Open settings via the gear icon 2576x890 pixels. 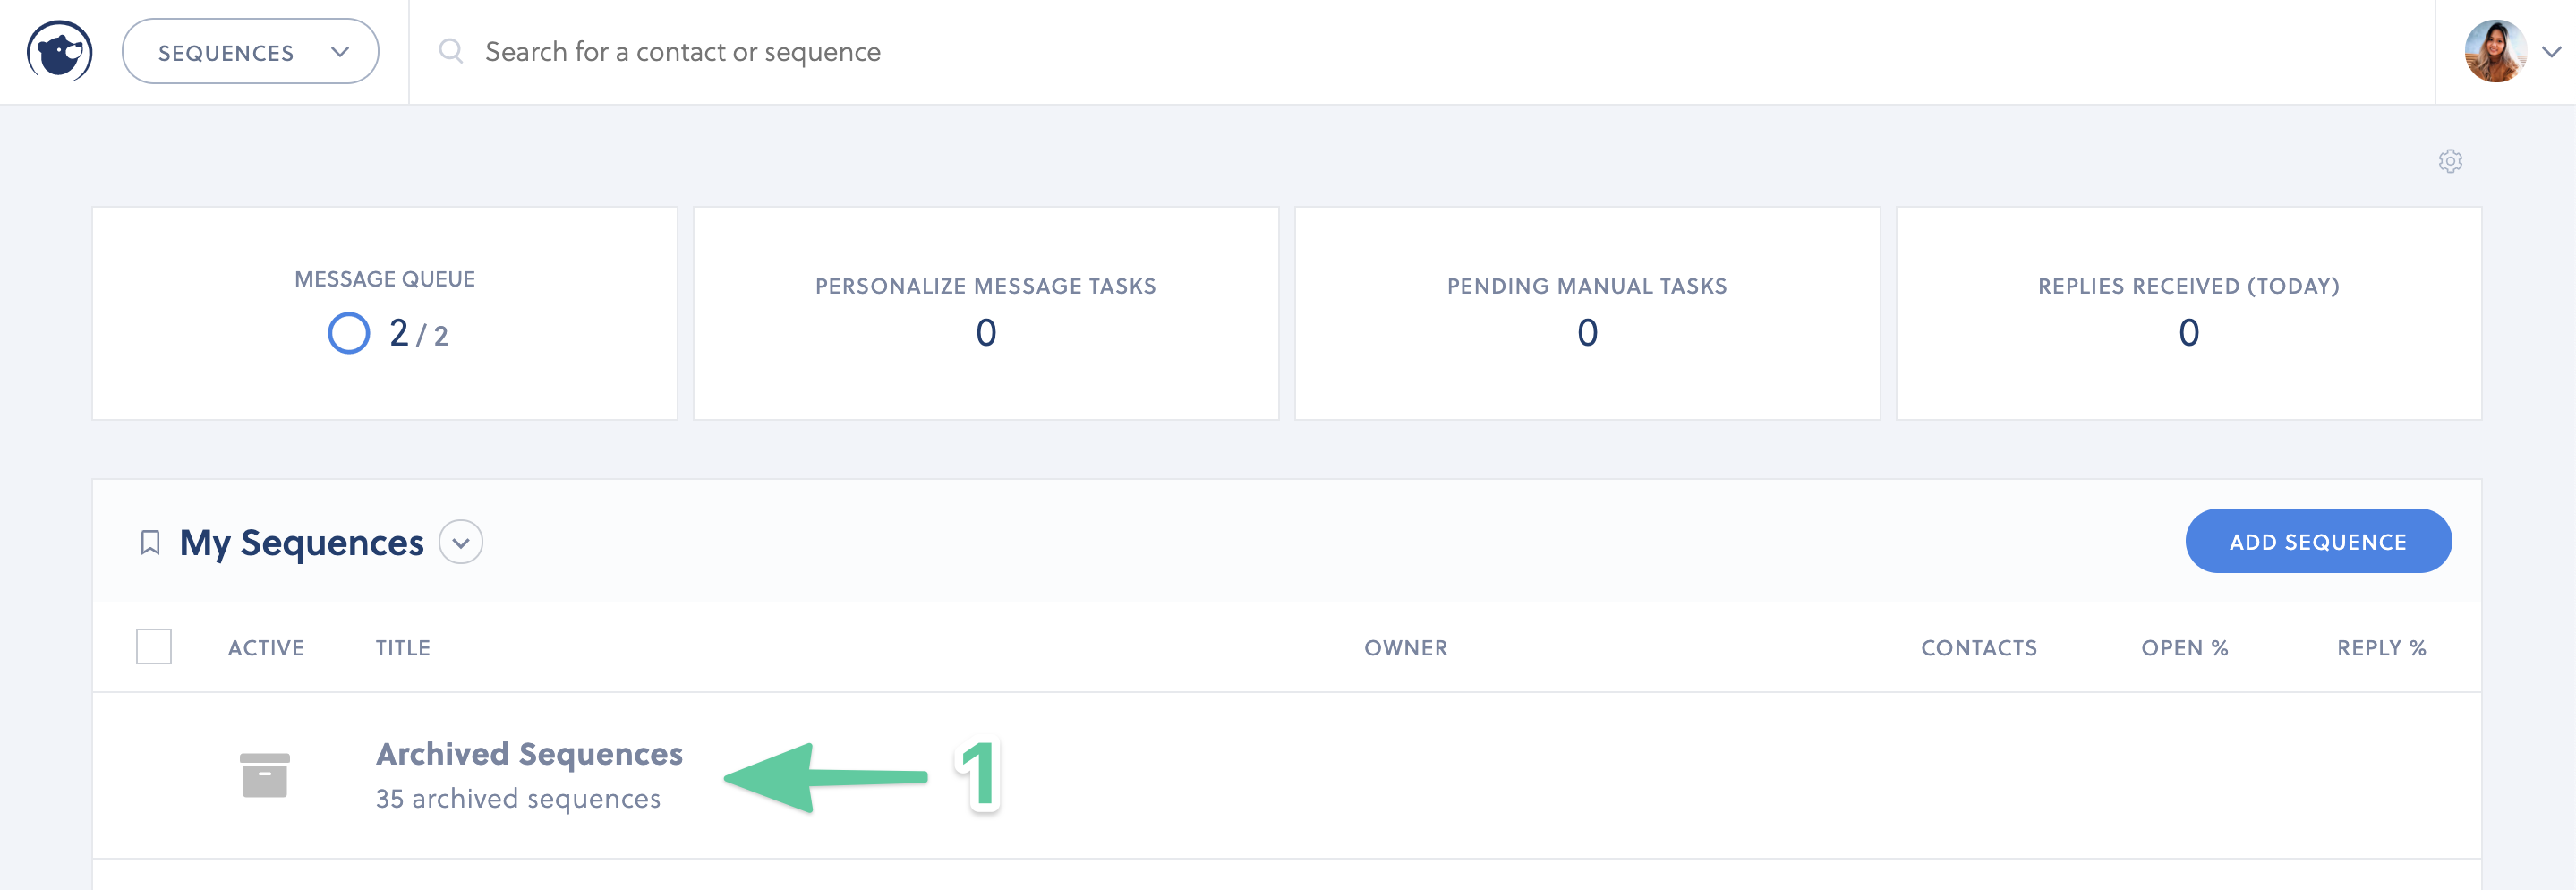[x=2451, y=161]
